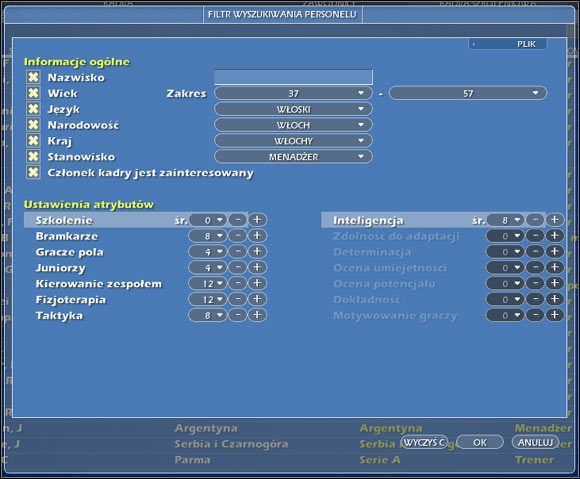The height and width of the screenshot is (479, 580).
Task: Open the Bramkarze value dropdown
Action: 208,236
